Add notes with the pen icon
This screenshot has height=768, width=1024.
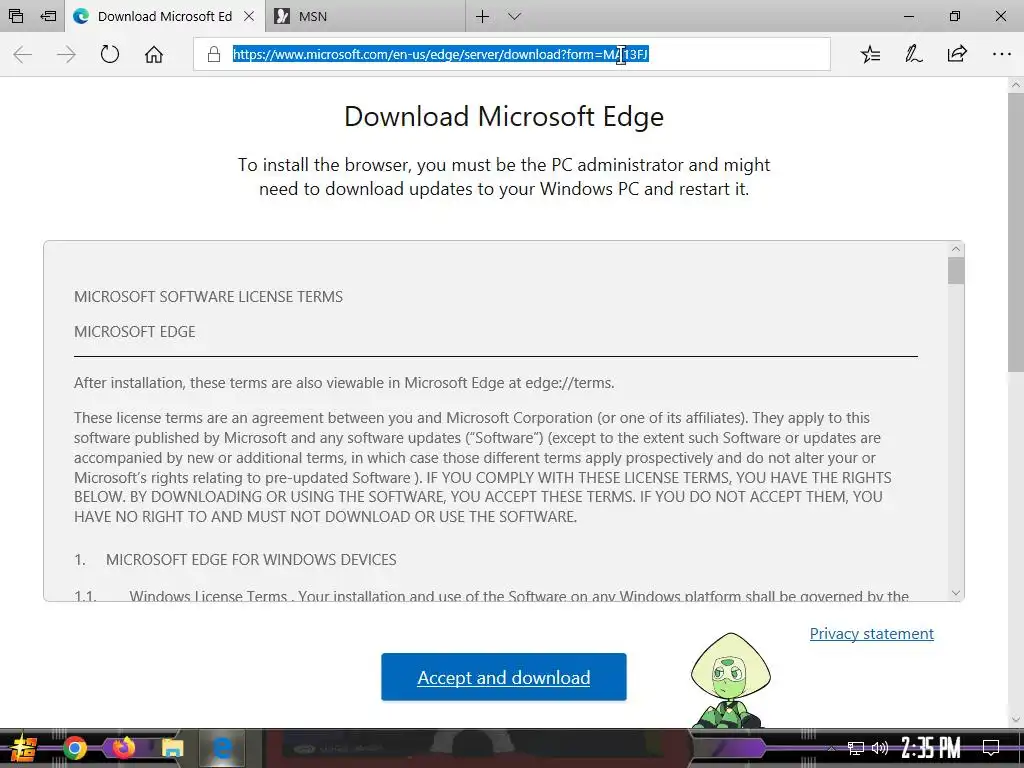tap(913, 54)
